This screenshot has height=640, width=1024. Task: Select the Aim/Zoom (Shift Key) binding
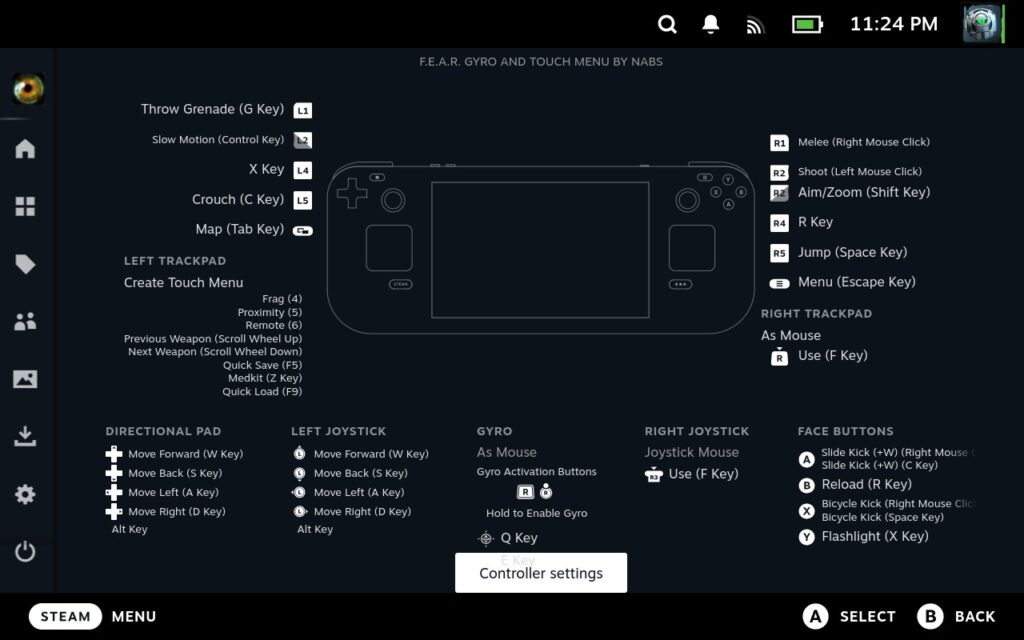[x=864, y=192]
